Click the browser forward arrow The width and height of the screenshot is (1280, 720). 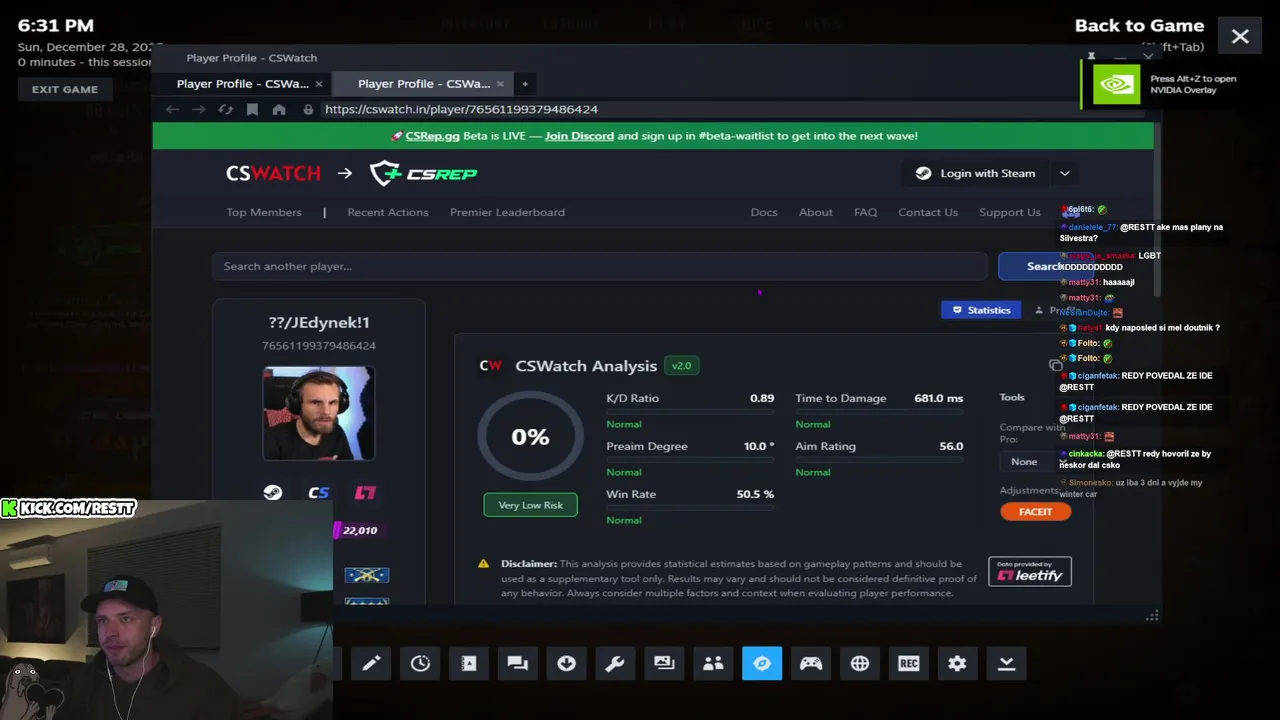click(x=199, y=109)
